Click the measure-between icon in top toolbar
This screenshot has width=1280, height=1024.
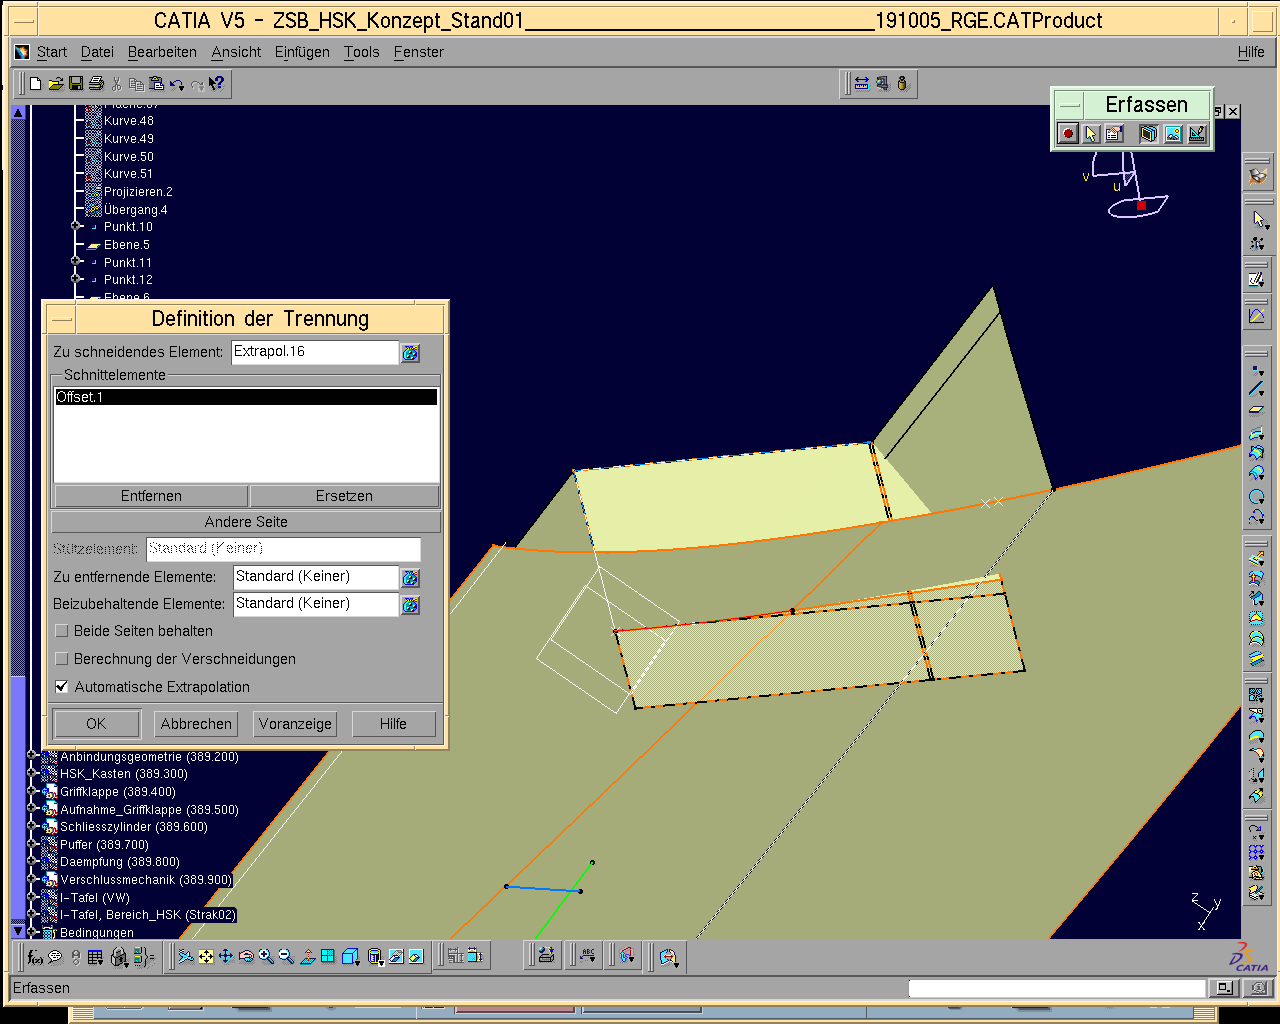pos(862,84)
